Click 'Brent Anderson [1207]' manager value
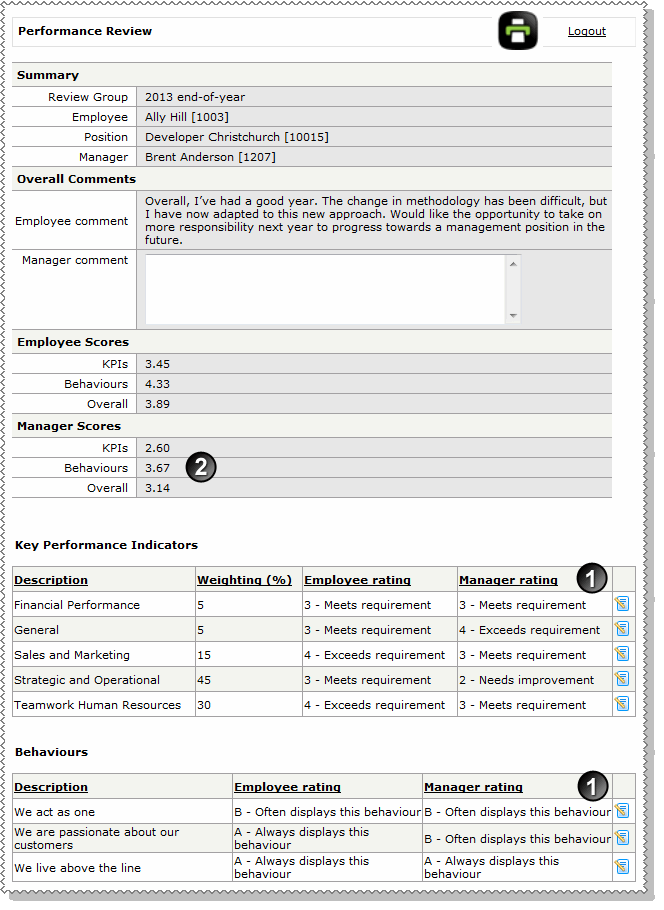Image resolution: width=664 pixels, height=910 pixels. click(210, 157)
